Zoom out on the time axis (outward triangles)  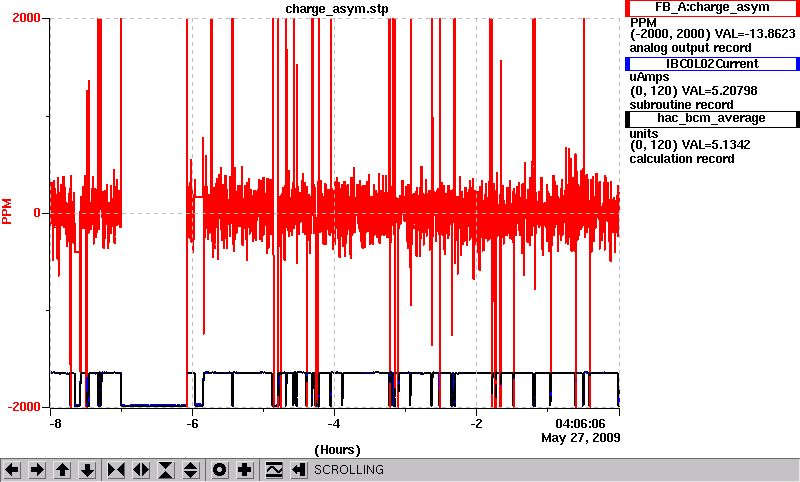(141, 470)
